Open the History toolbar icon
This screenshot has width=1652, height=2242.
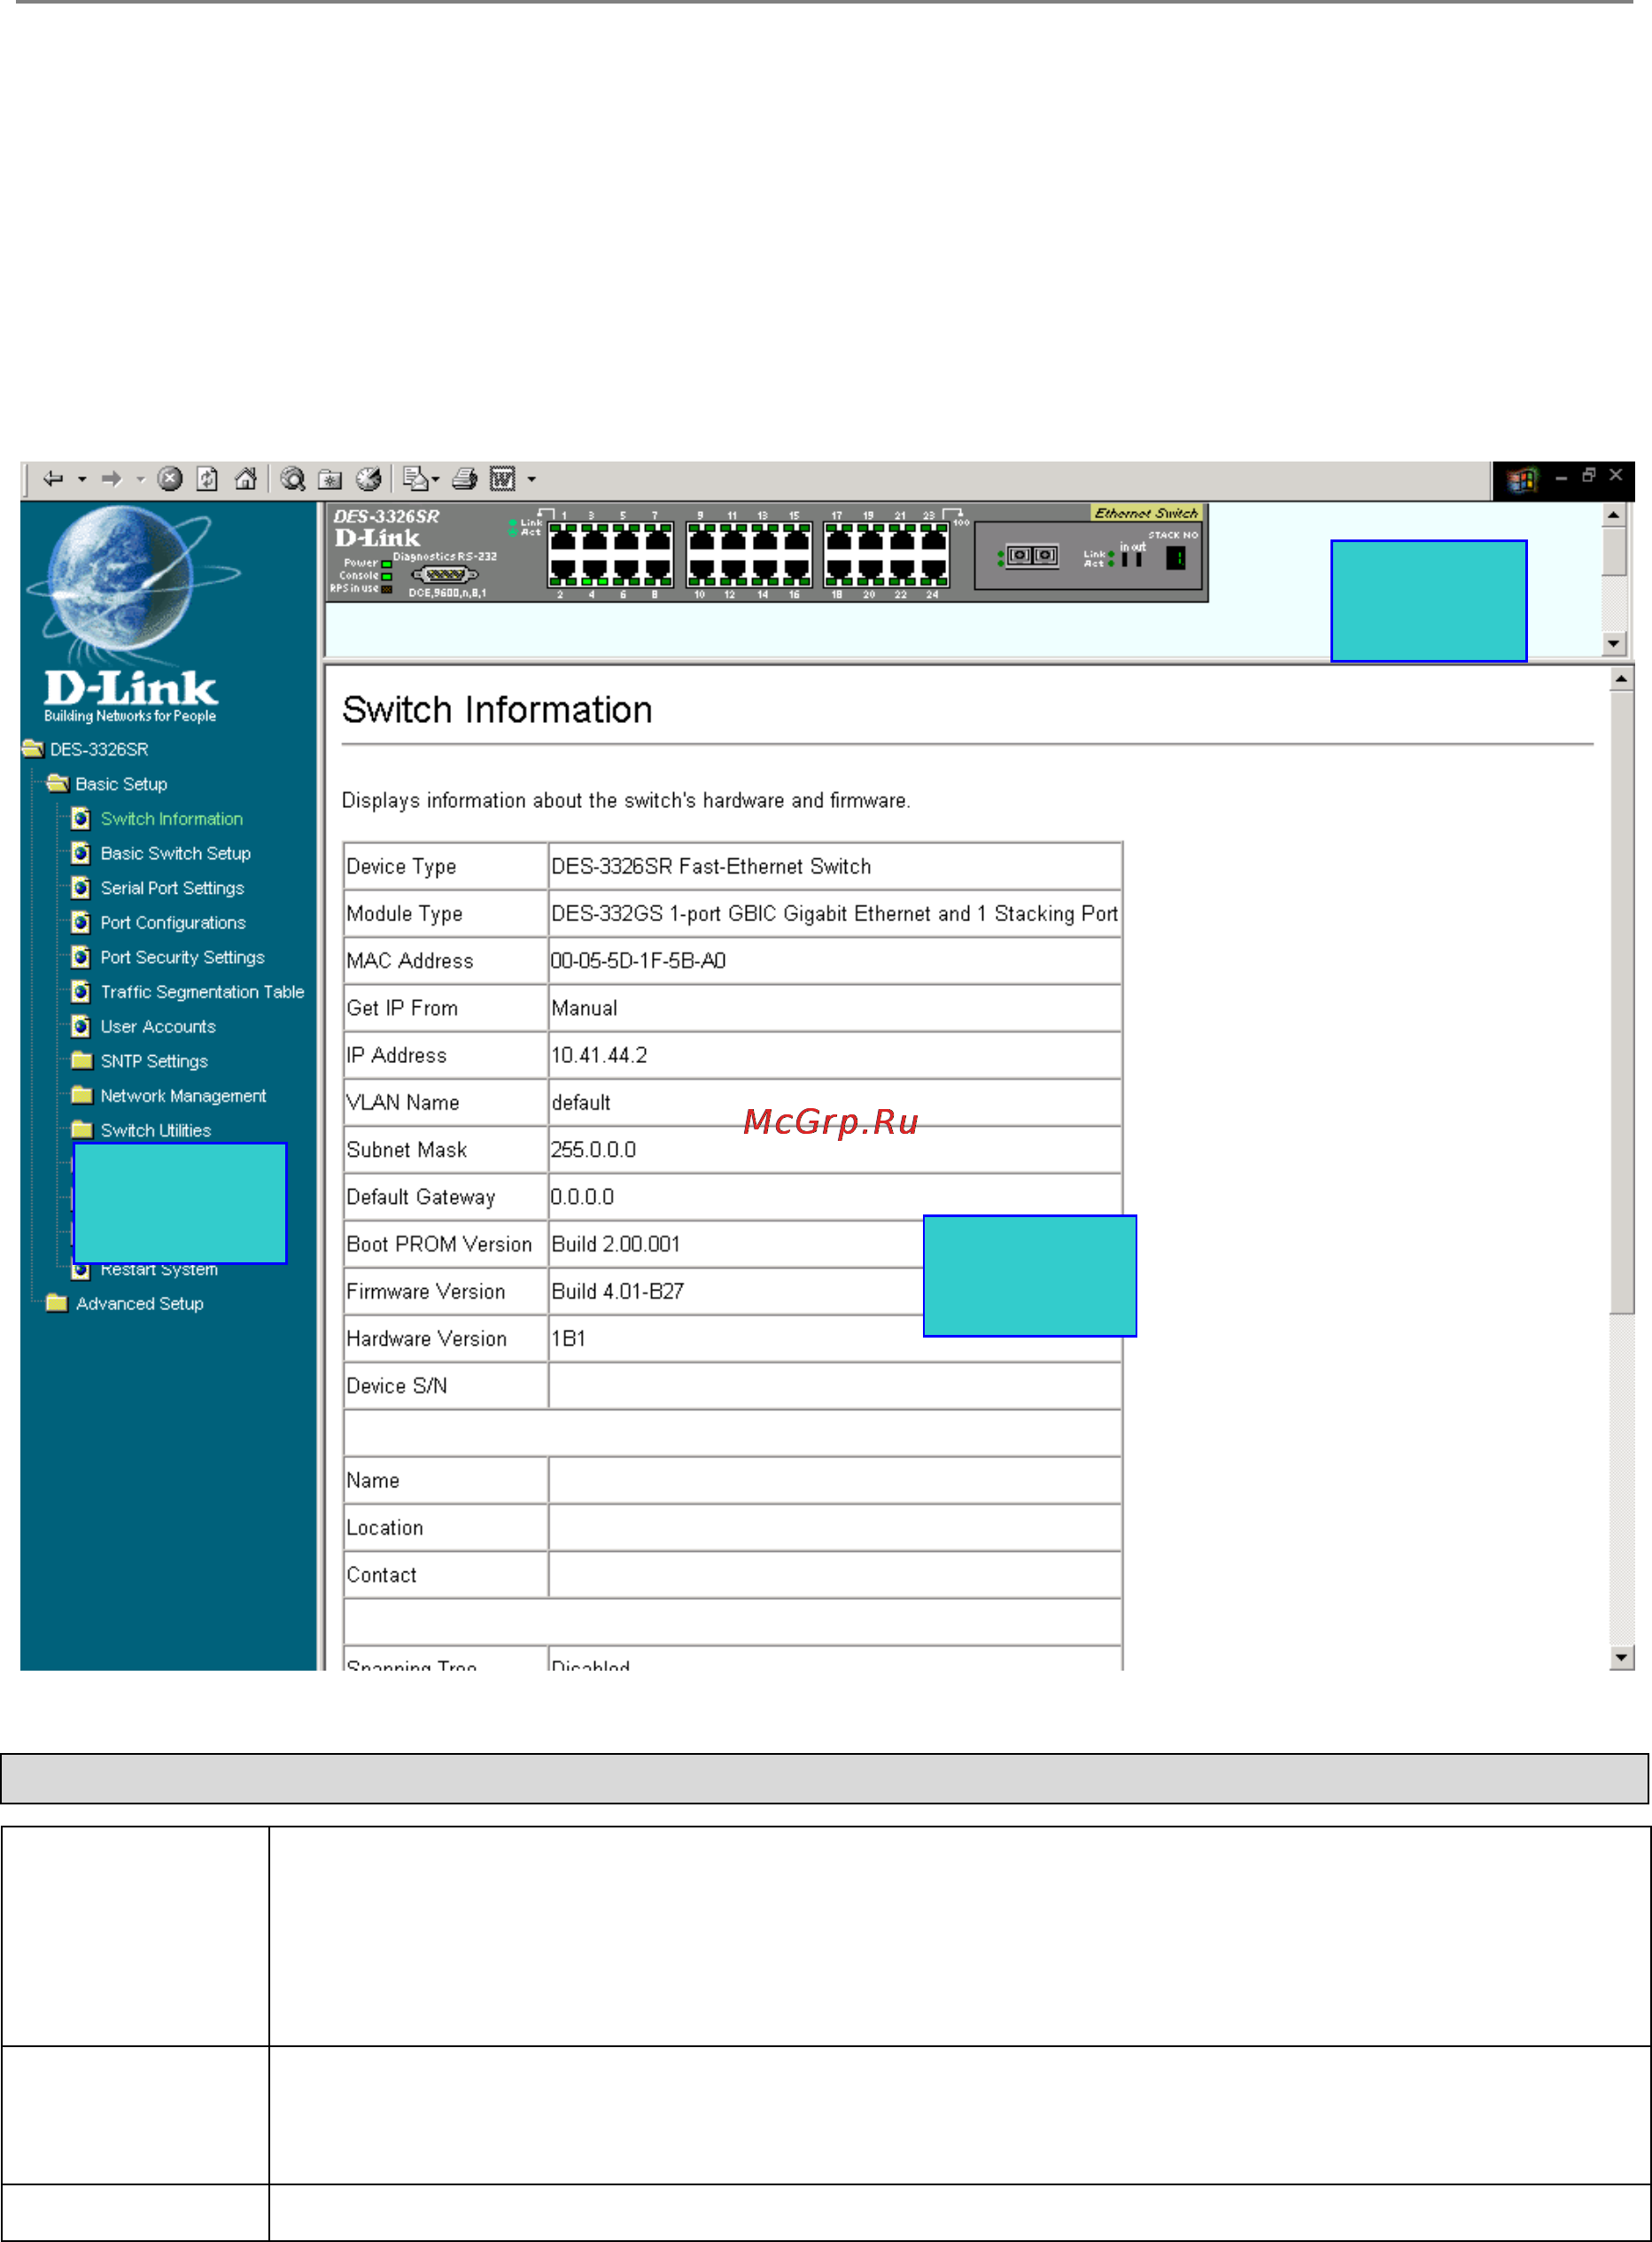click(x=369, y=479)
